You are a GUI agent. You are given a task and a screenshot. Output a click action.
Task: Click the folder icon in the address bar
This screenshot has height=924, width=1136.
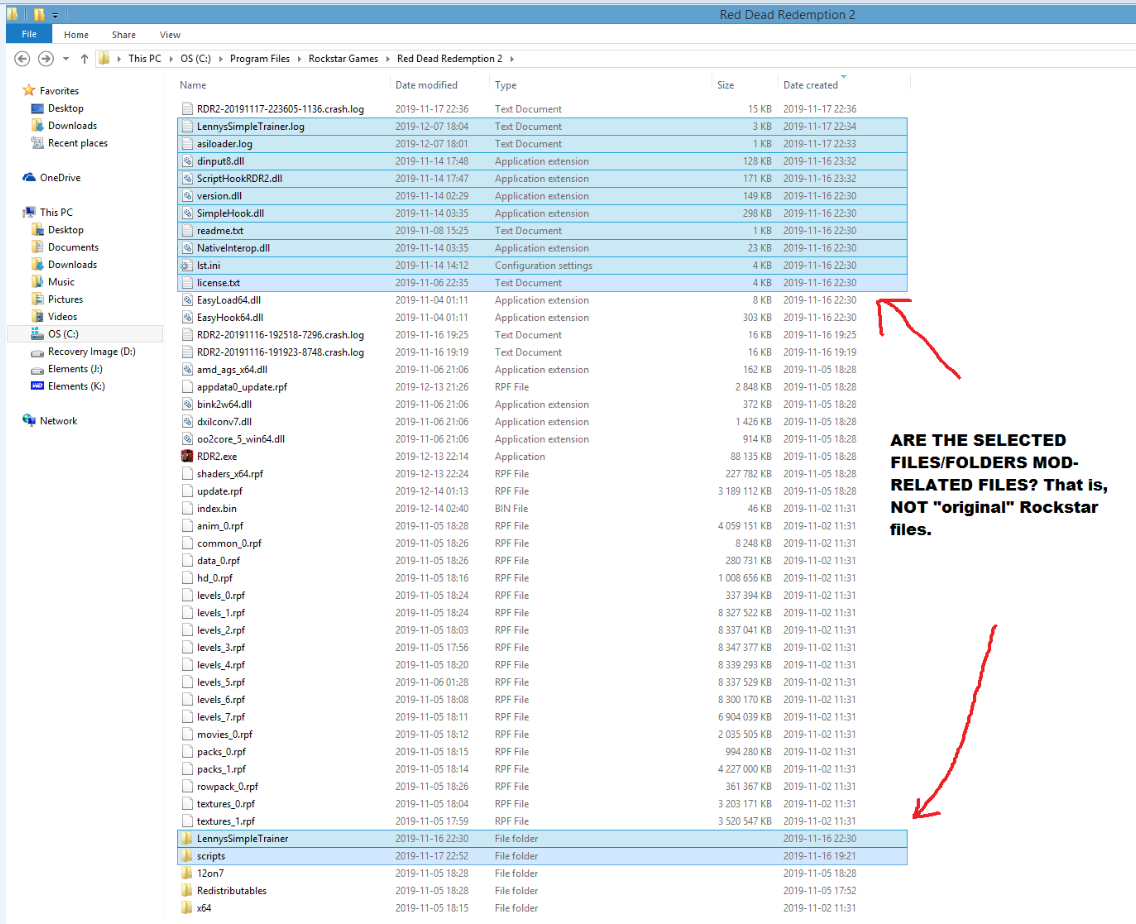coord(104,59)
